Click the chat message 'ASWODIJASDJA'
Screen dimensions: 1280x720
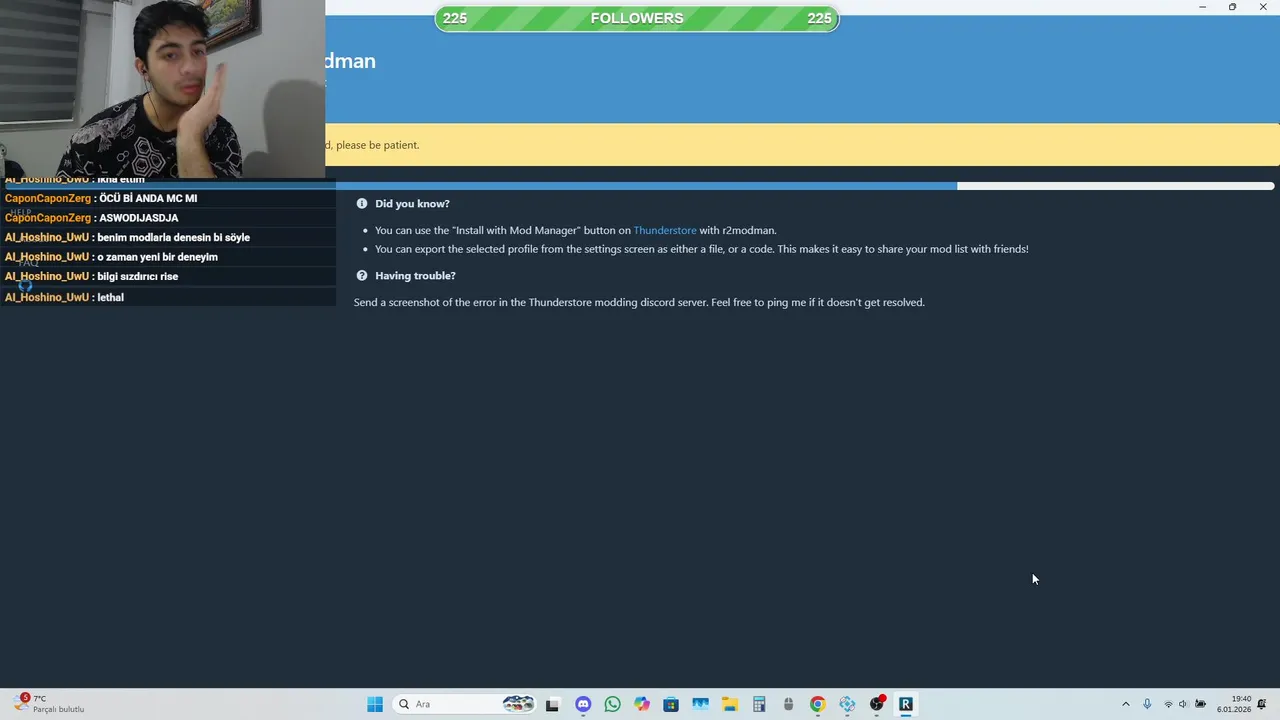click(138, 218)
